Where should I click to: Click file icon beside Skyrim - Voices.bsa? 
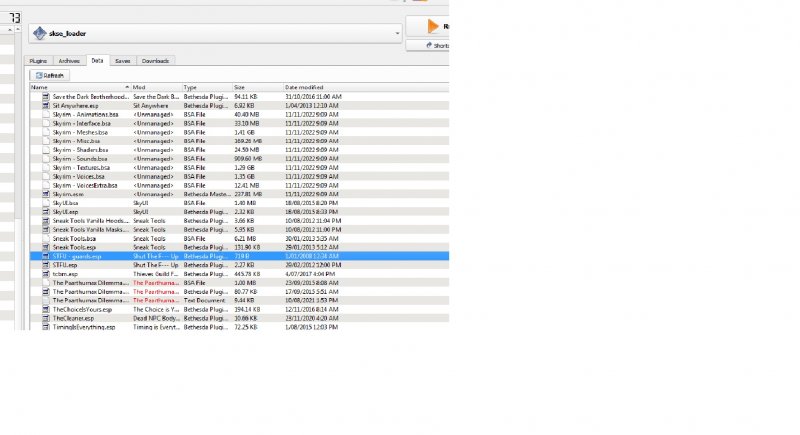[x=45, y=176]
